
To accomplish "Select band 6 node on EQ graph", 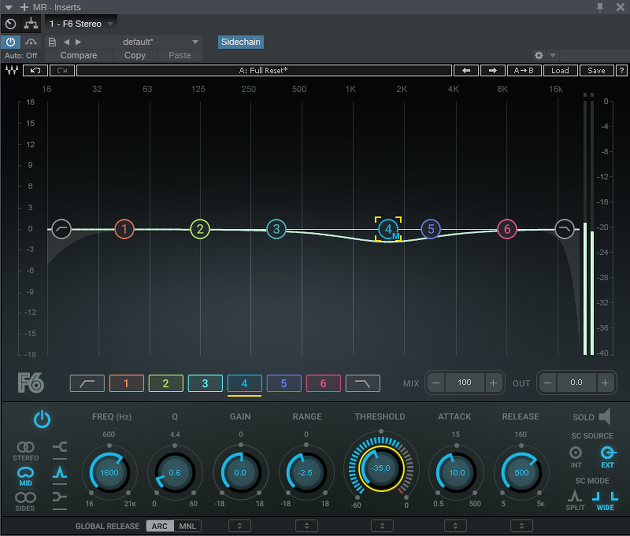I will [x=507, y=229].
